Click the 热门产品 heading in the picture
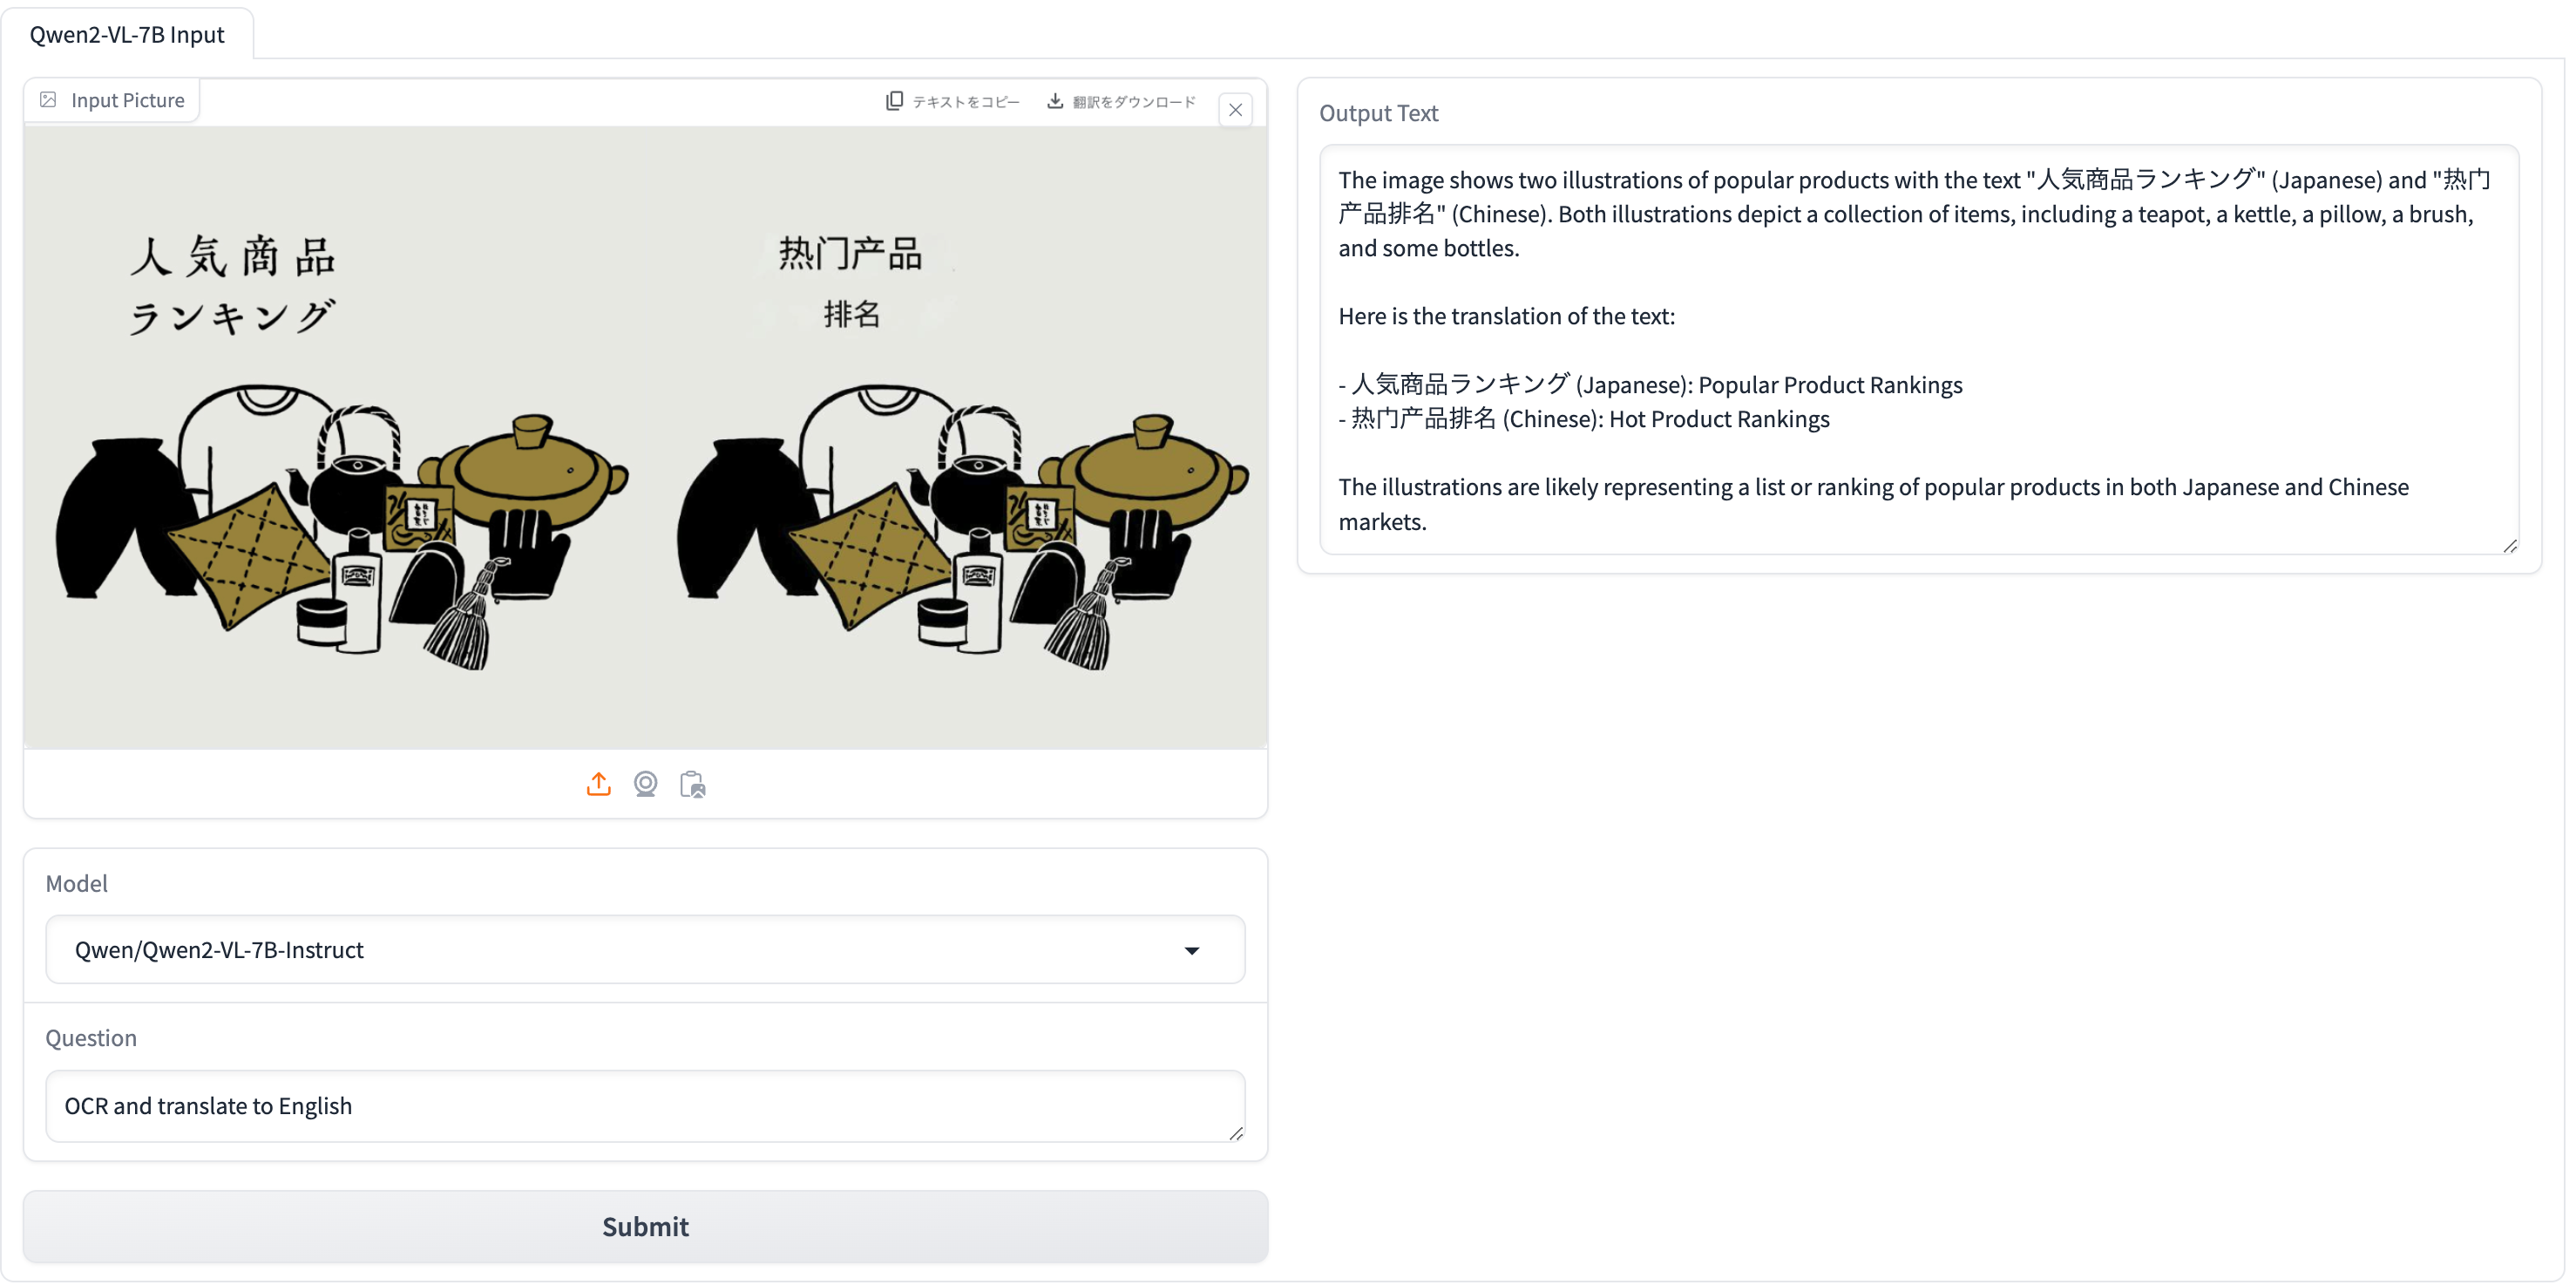The image size is (2576, 1285). (x=850, y=254)
